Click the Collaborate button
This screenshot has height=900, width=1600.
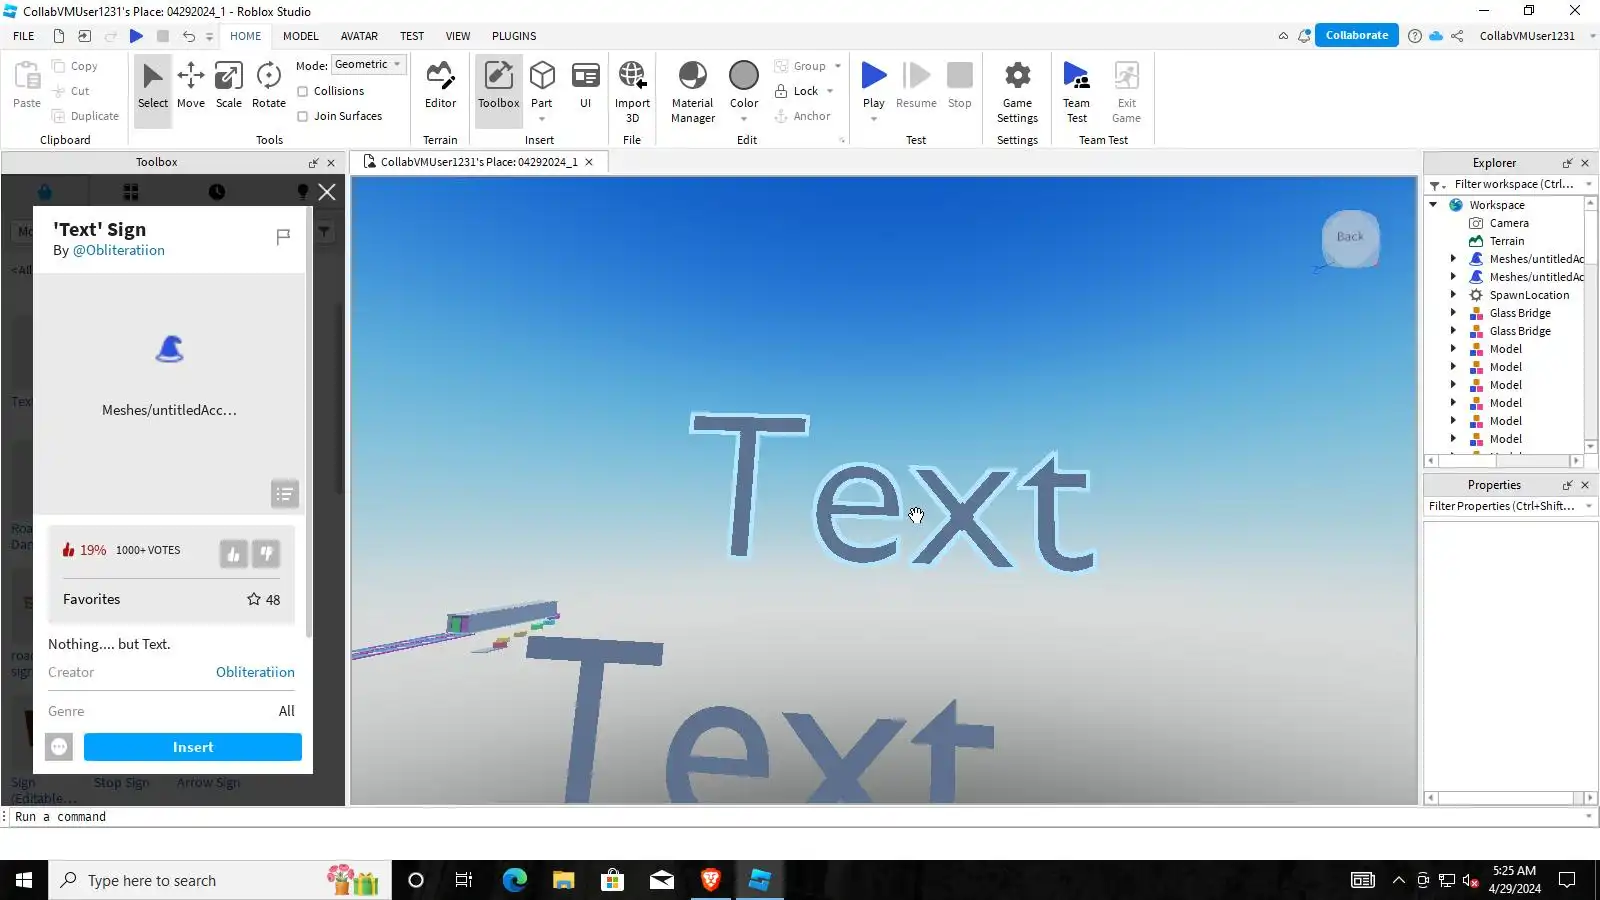(1356, 35)
